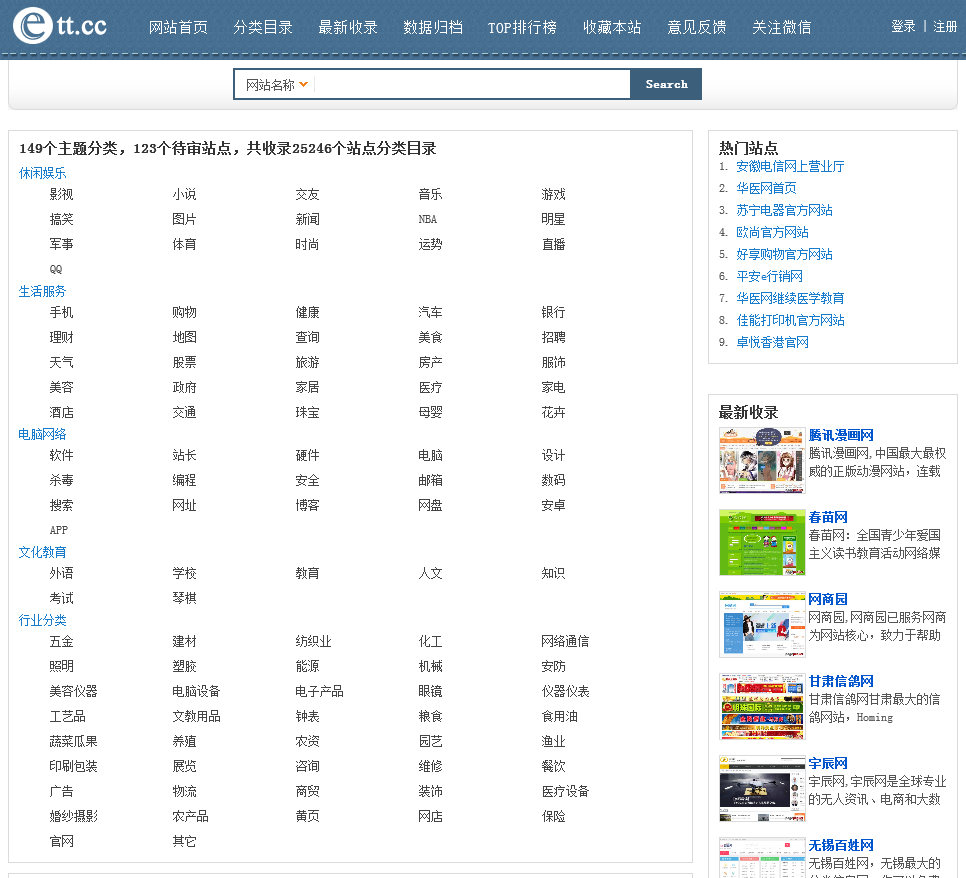This screenshot has width=966, height=878.
Task: Open the 母婴 subcategory
Action: click(x=430, y=412)
